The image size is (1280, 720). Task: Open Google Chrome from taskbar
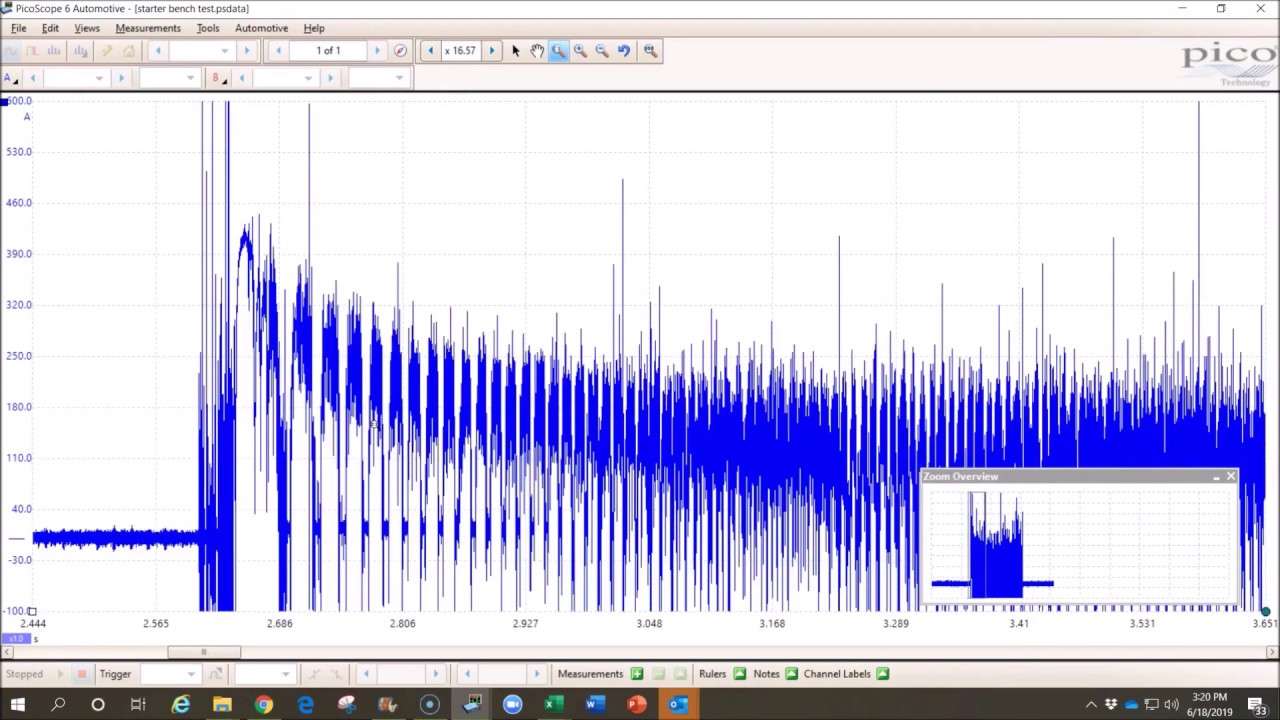(263, 705)
